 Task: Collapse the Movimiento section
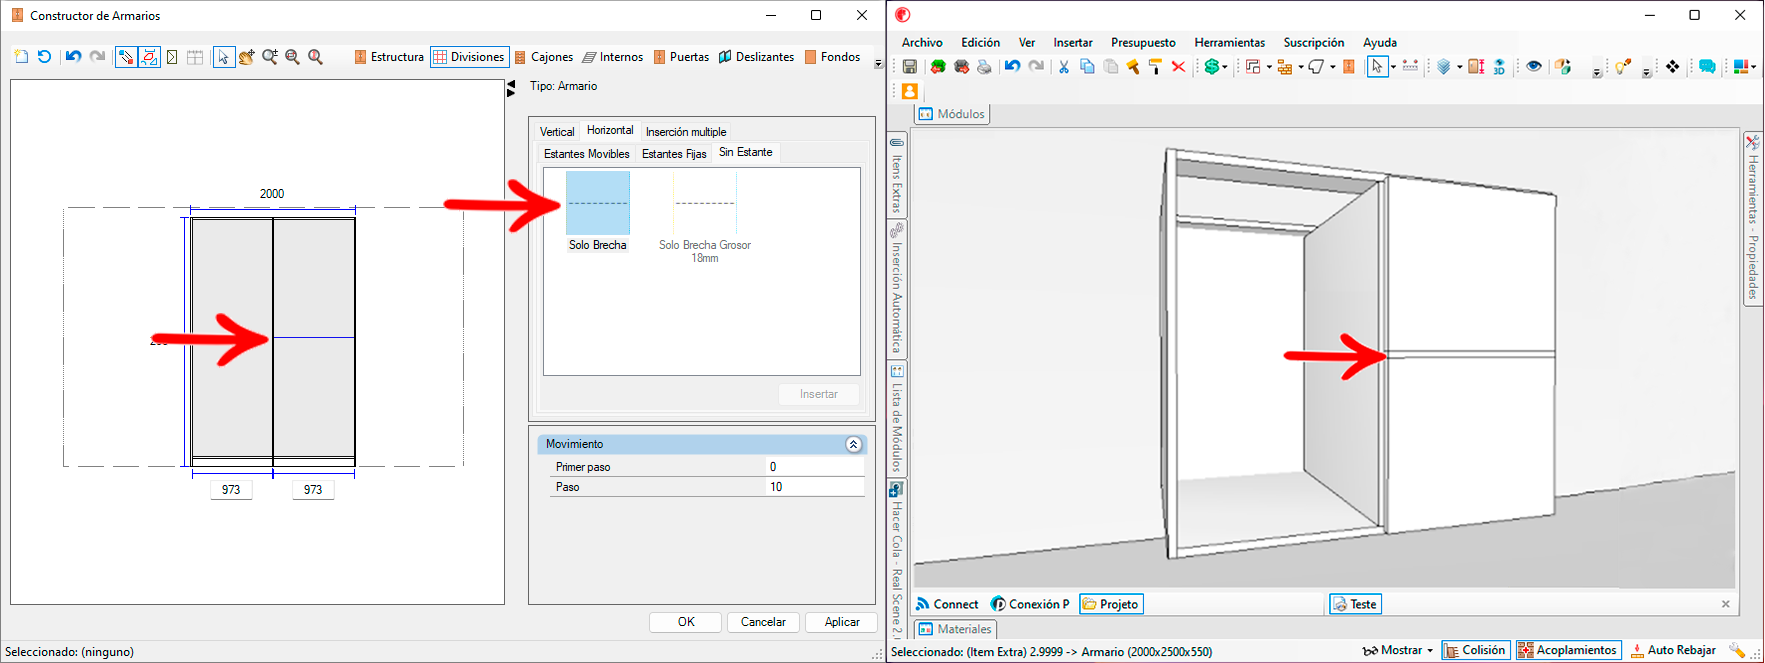[x=853, y=444]
